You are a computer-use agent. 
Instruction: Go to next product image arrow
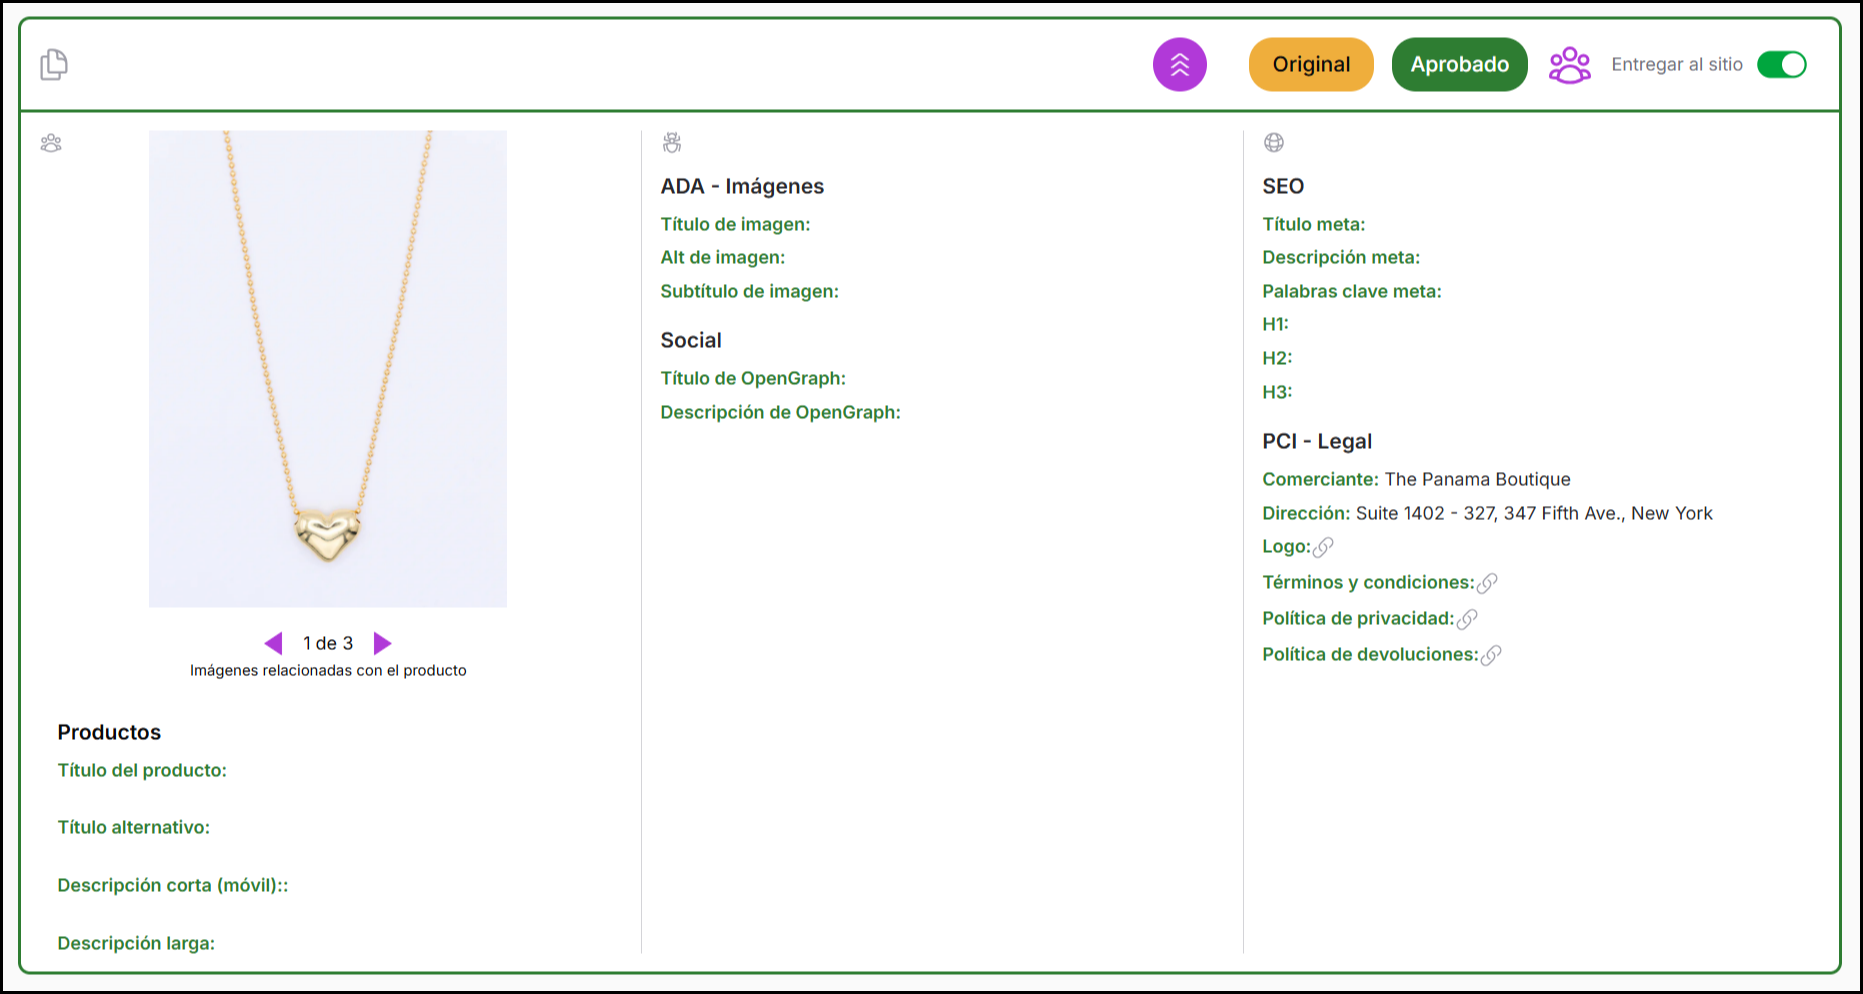pos(382,643)
